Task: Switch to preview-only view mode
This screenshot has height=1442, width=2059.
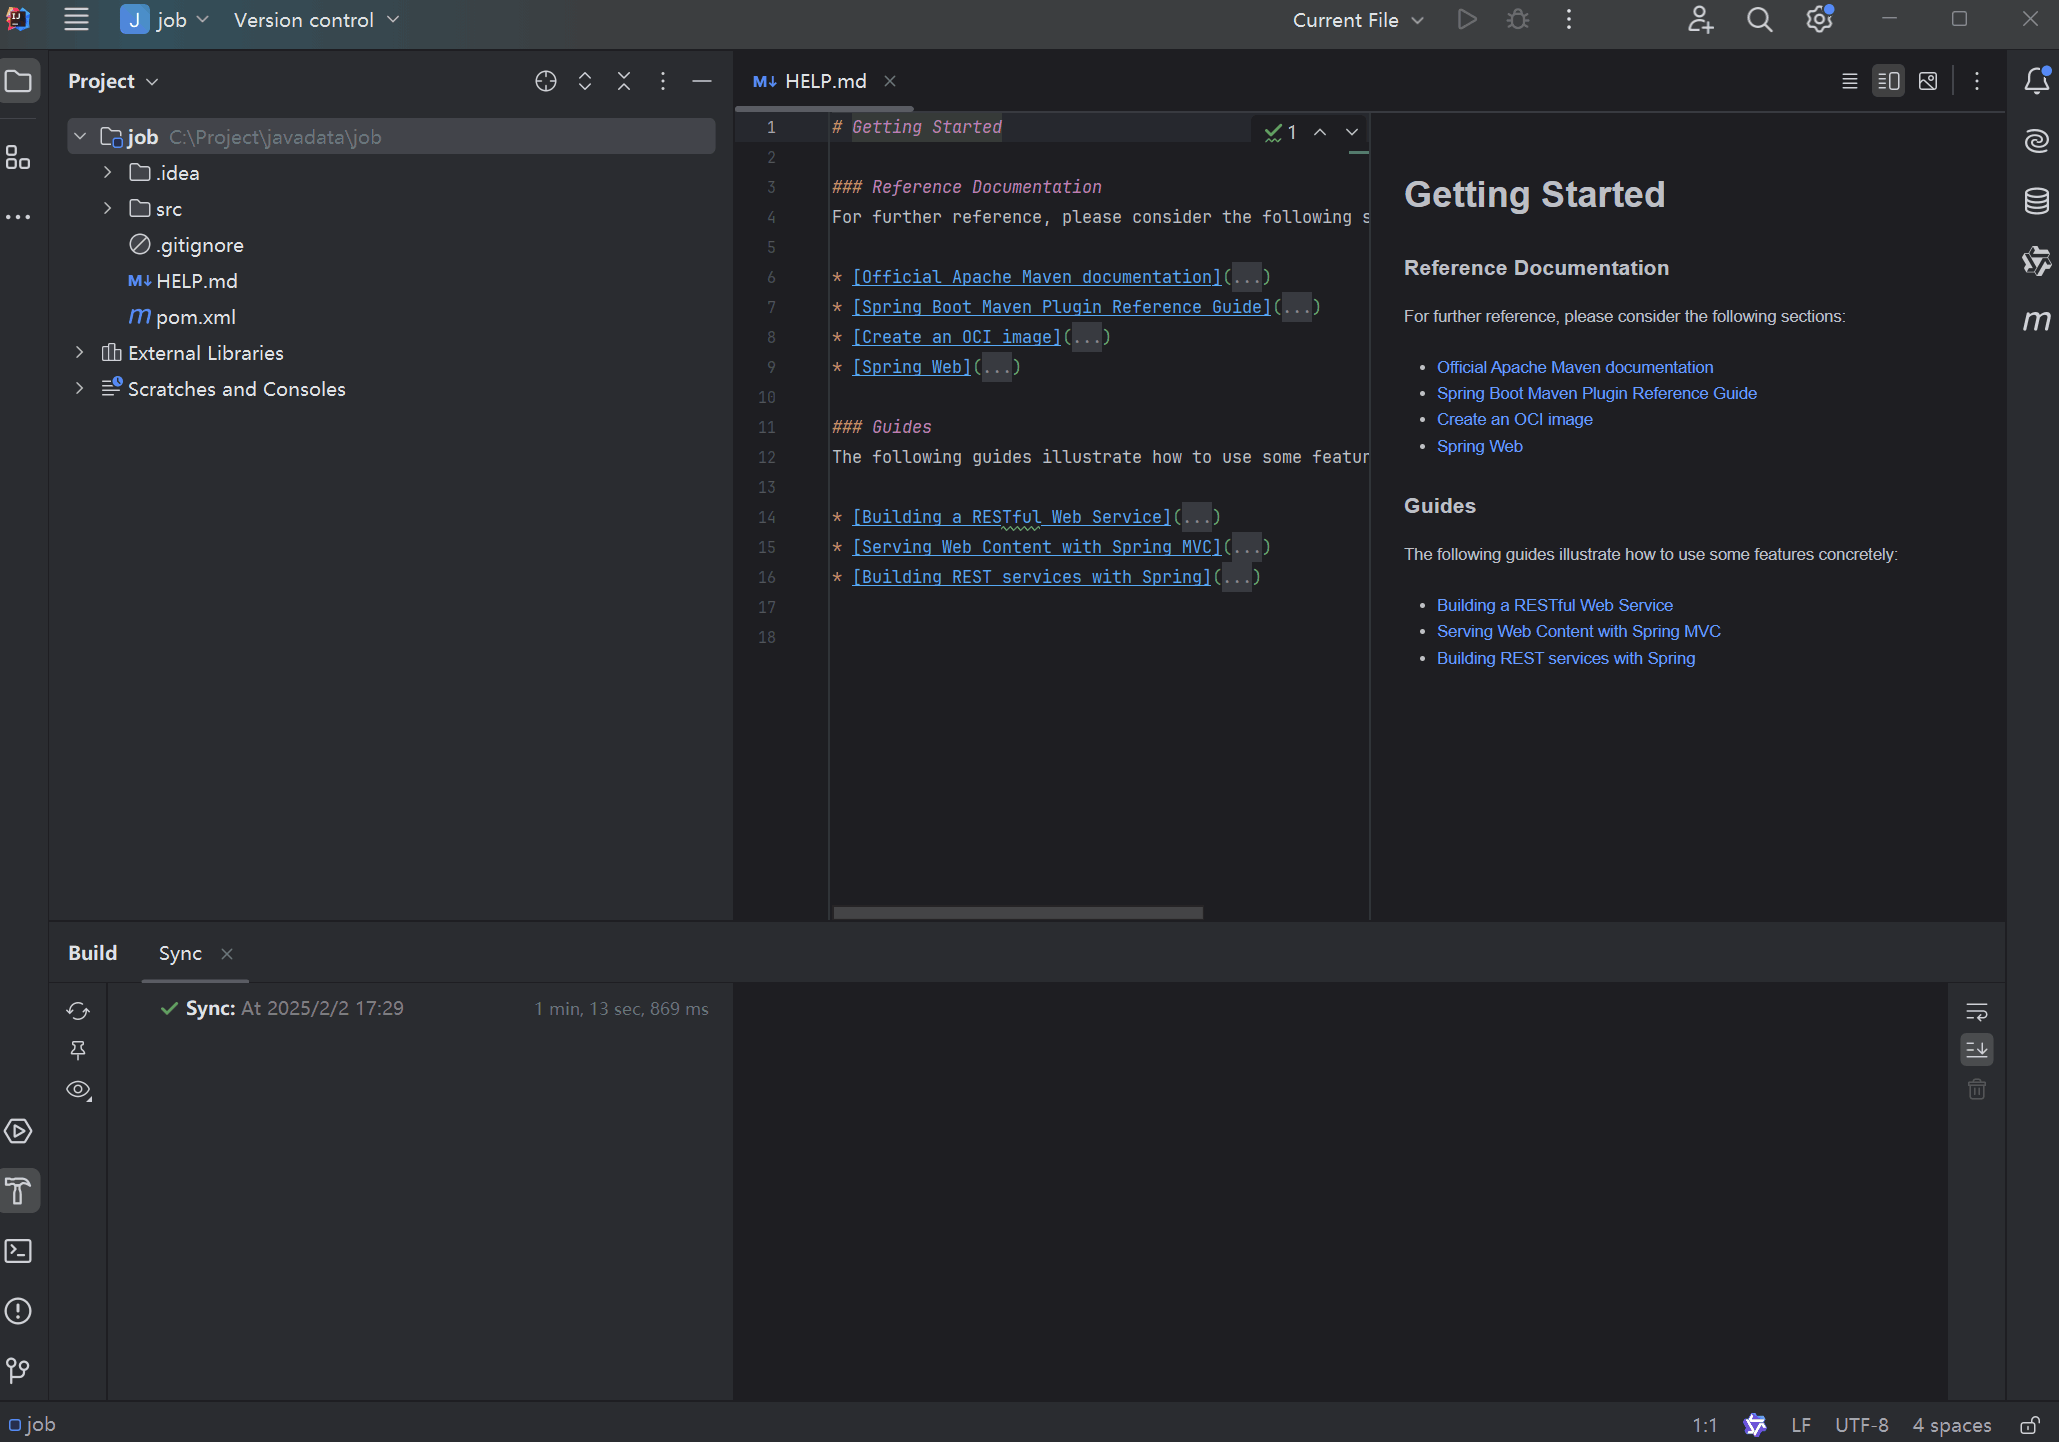Action: 1928,81
